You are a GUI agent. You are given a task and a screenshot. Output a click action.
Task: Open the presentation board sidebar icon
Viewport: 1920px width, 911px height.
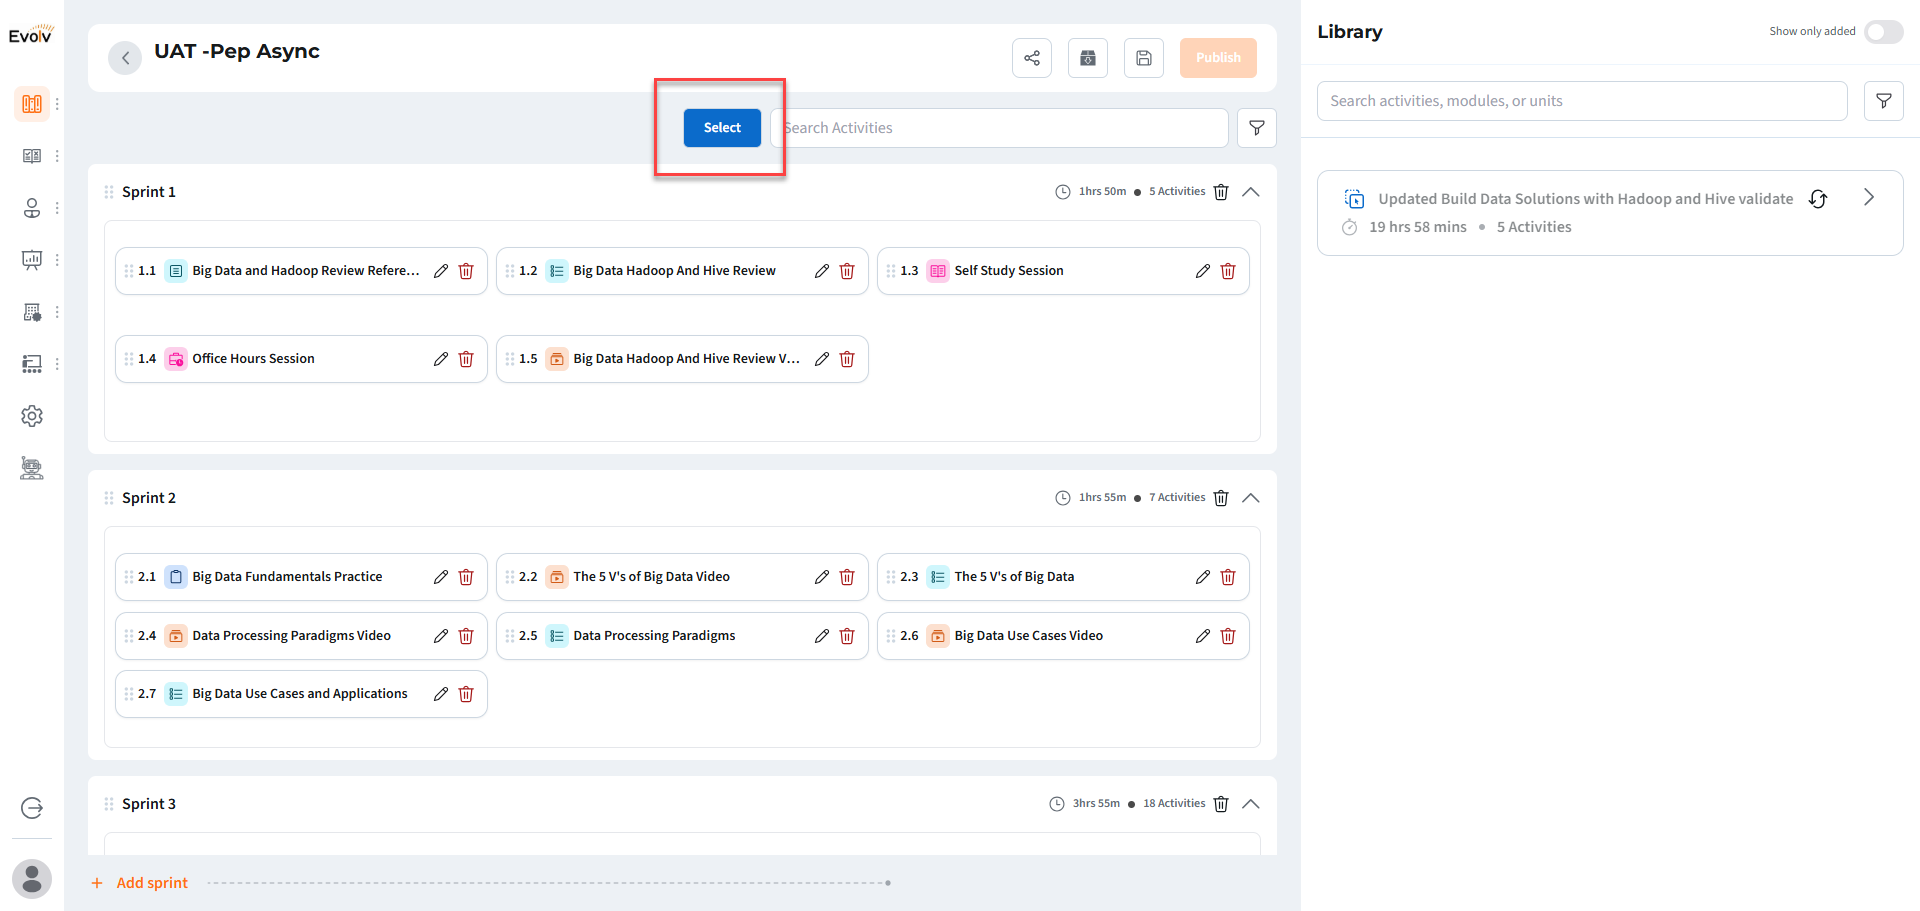[x=32, y=260]
